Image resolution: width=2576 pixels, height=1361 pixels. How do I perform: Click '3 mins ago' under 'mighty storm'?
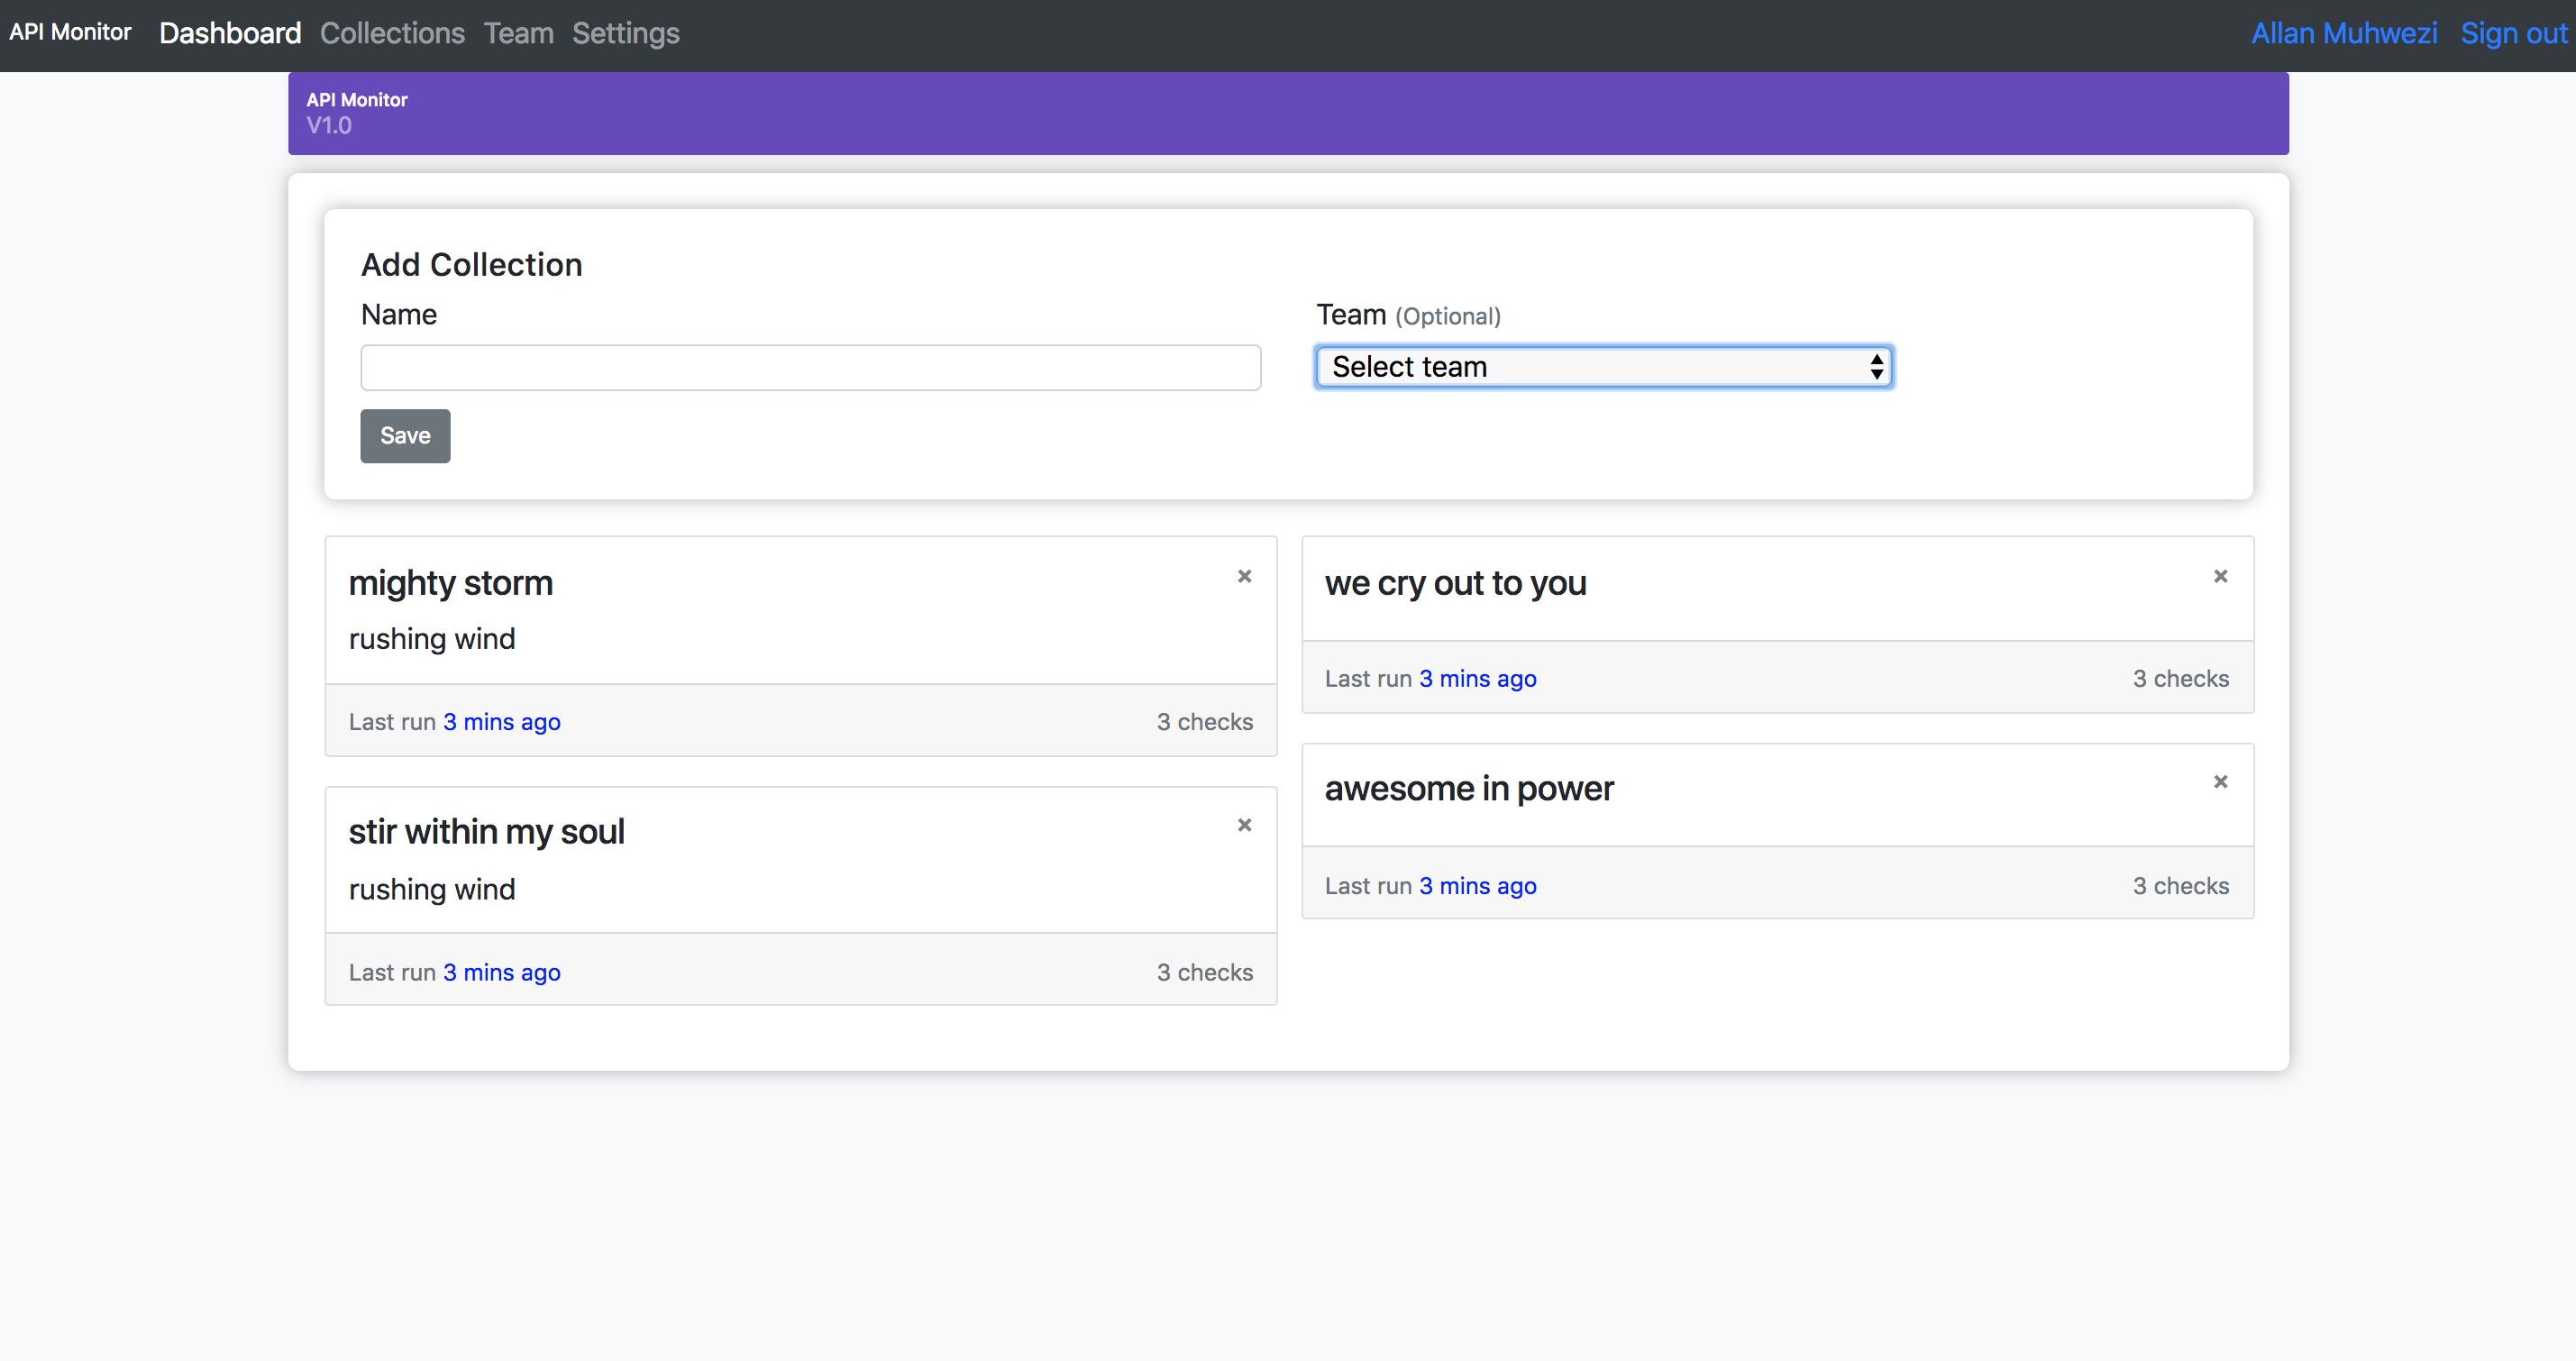[x=501, y=722]
